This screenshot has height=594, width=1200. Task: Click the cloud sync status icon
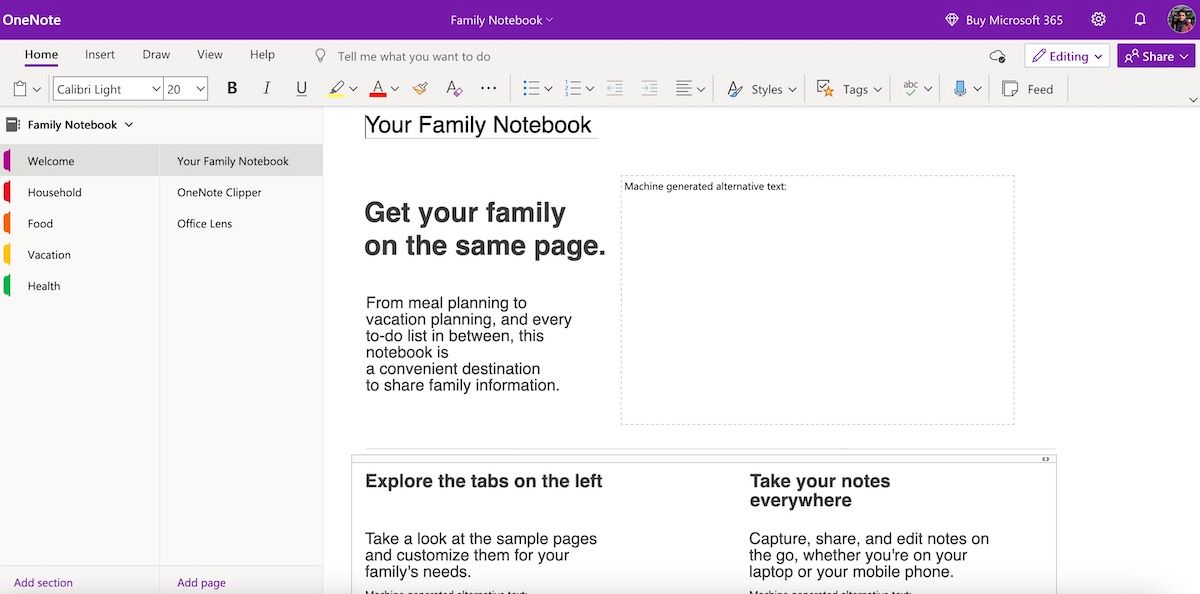(996, 56)
